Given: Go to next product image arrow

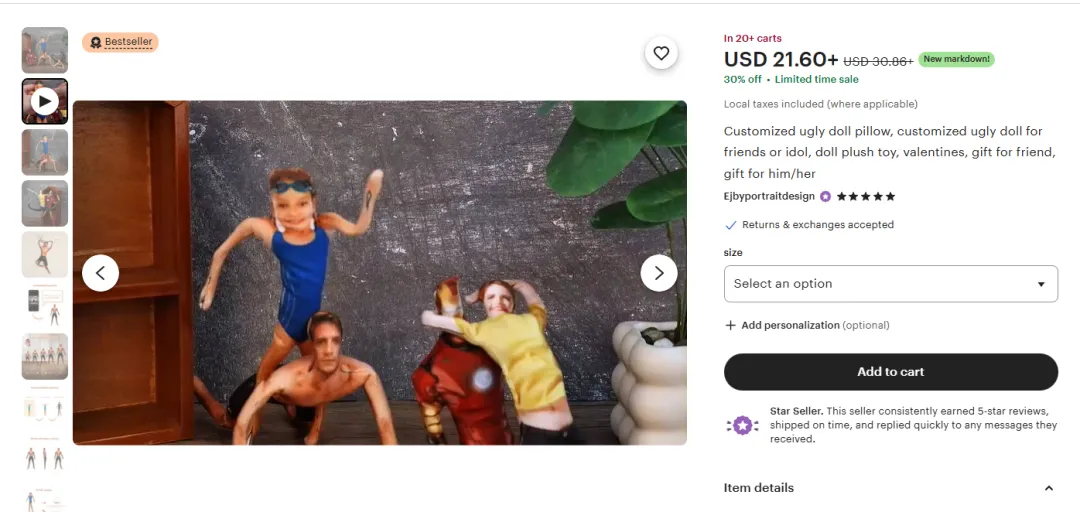Looking at the screenshot, I should (658, 273).
